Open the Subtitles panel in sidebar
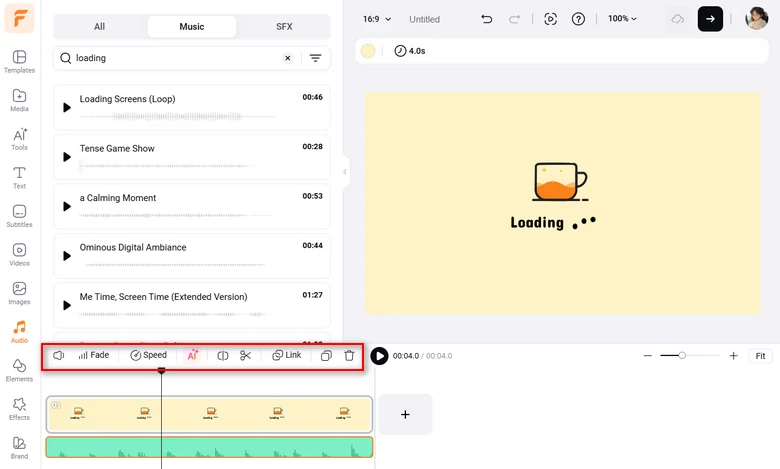780x469 pixels. tap(19, 217)
